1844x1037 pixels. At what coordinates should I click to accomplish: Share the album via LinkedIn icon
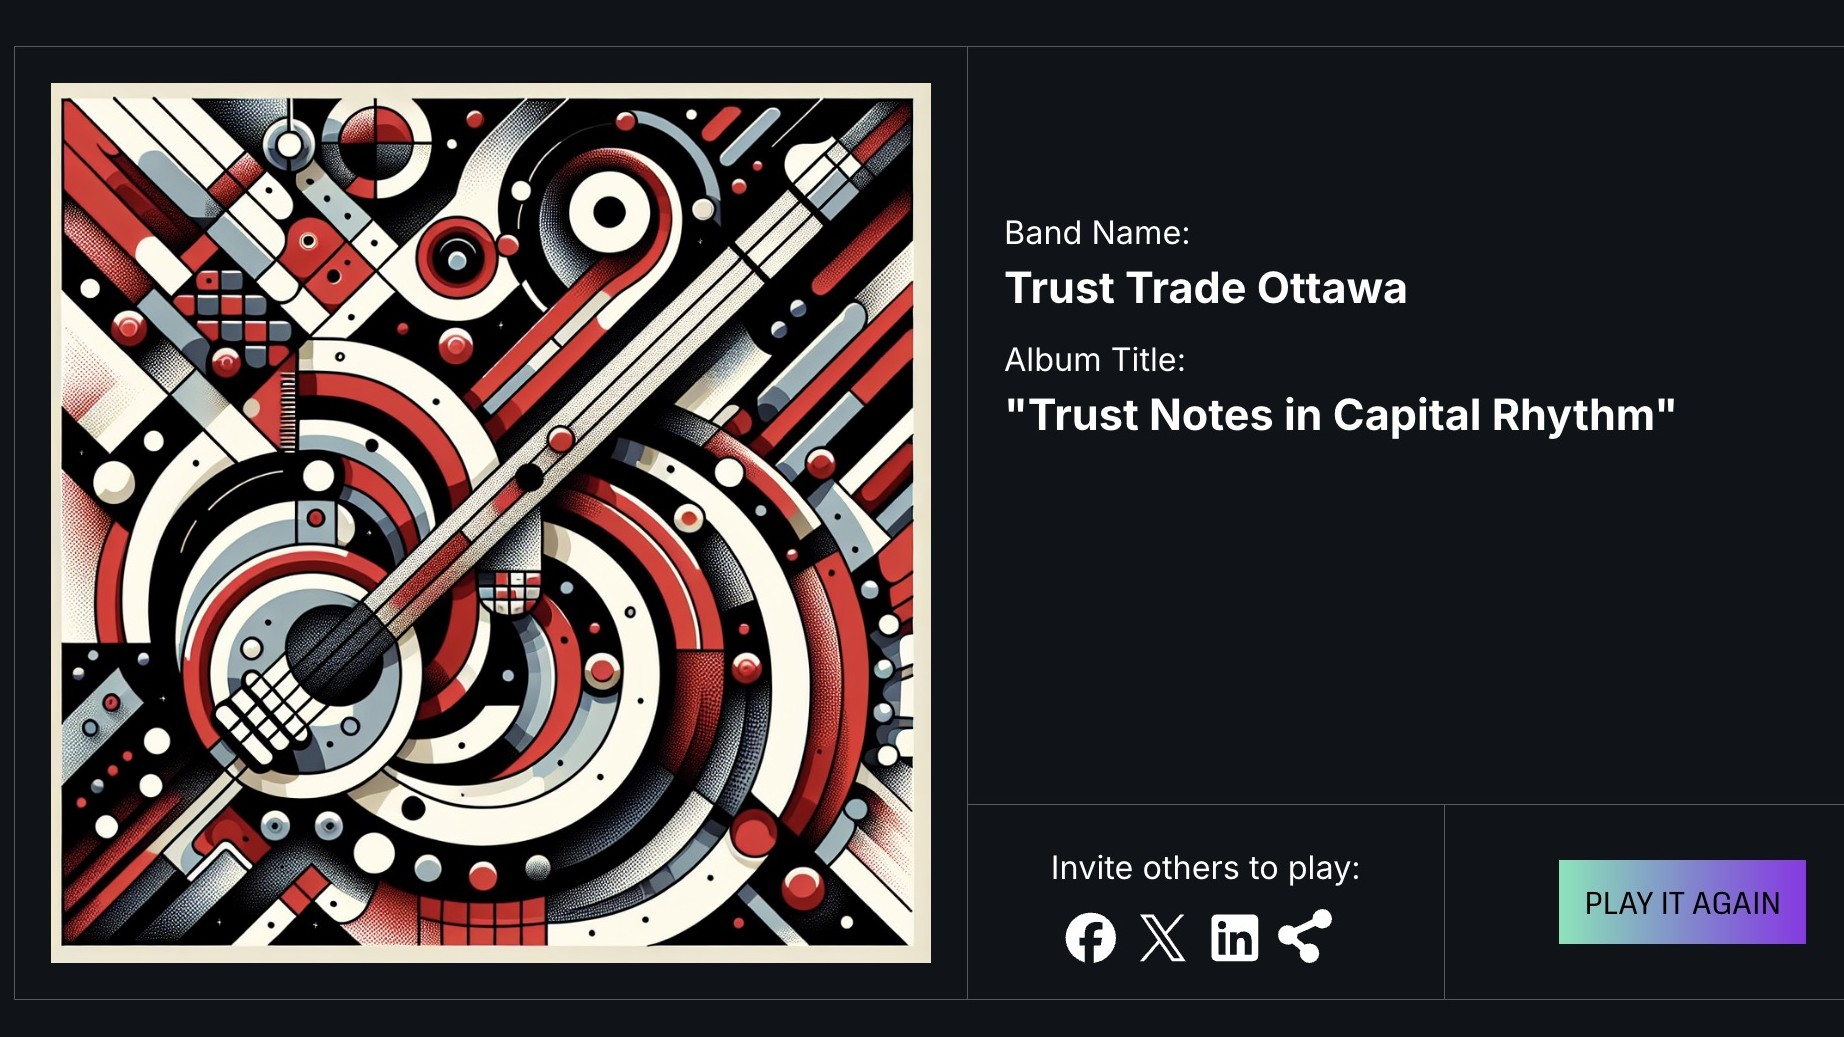pyautogui.click(x=1235, y=938)
